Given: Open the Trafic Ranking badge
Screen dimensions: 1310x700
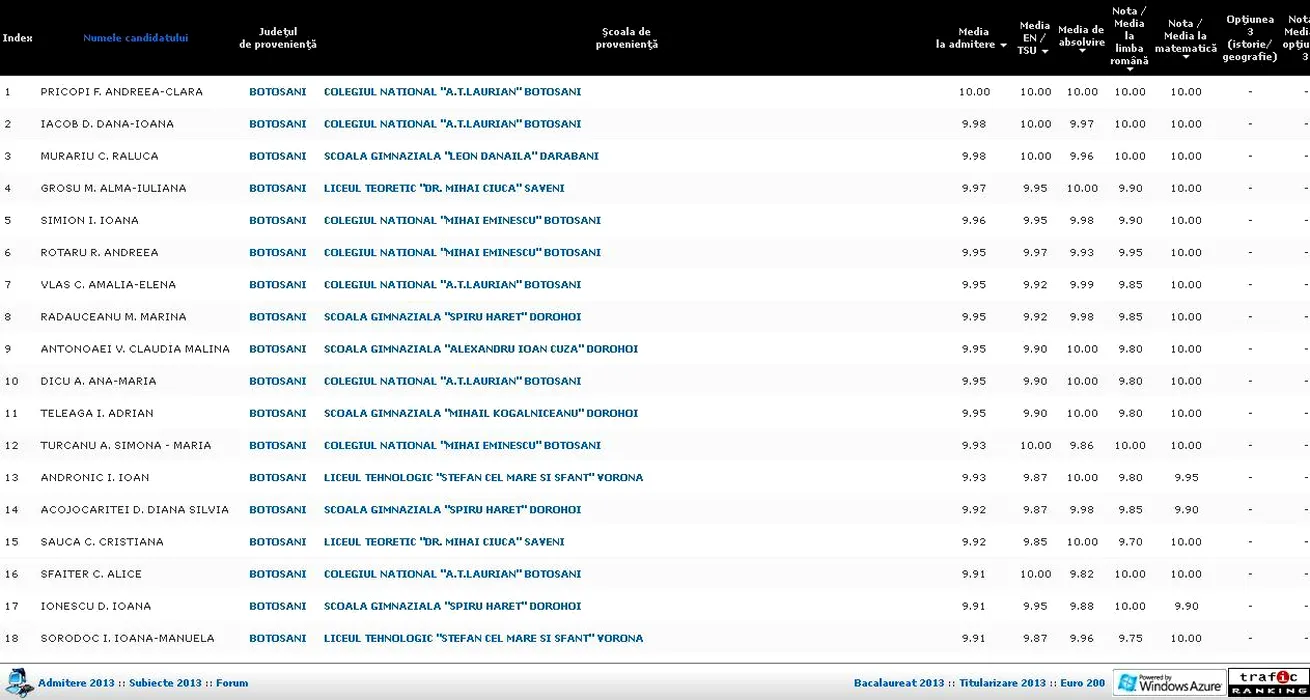Looking at the screenshot, I should click(1267, 683).
